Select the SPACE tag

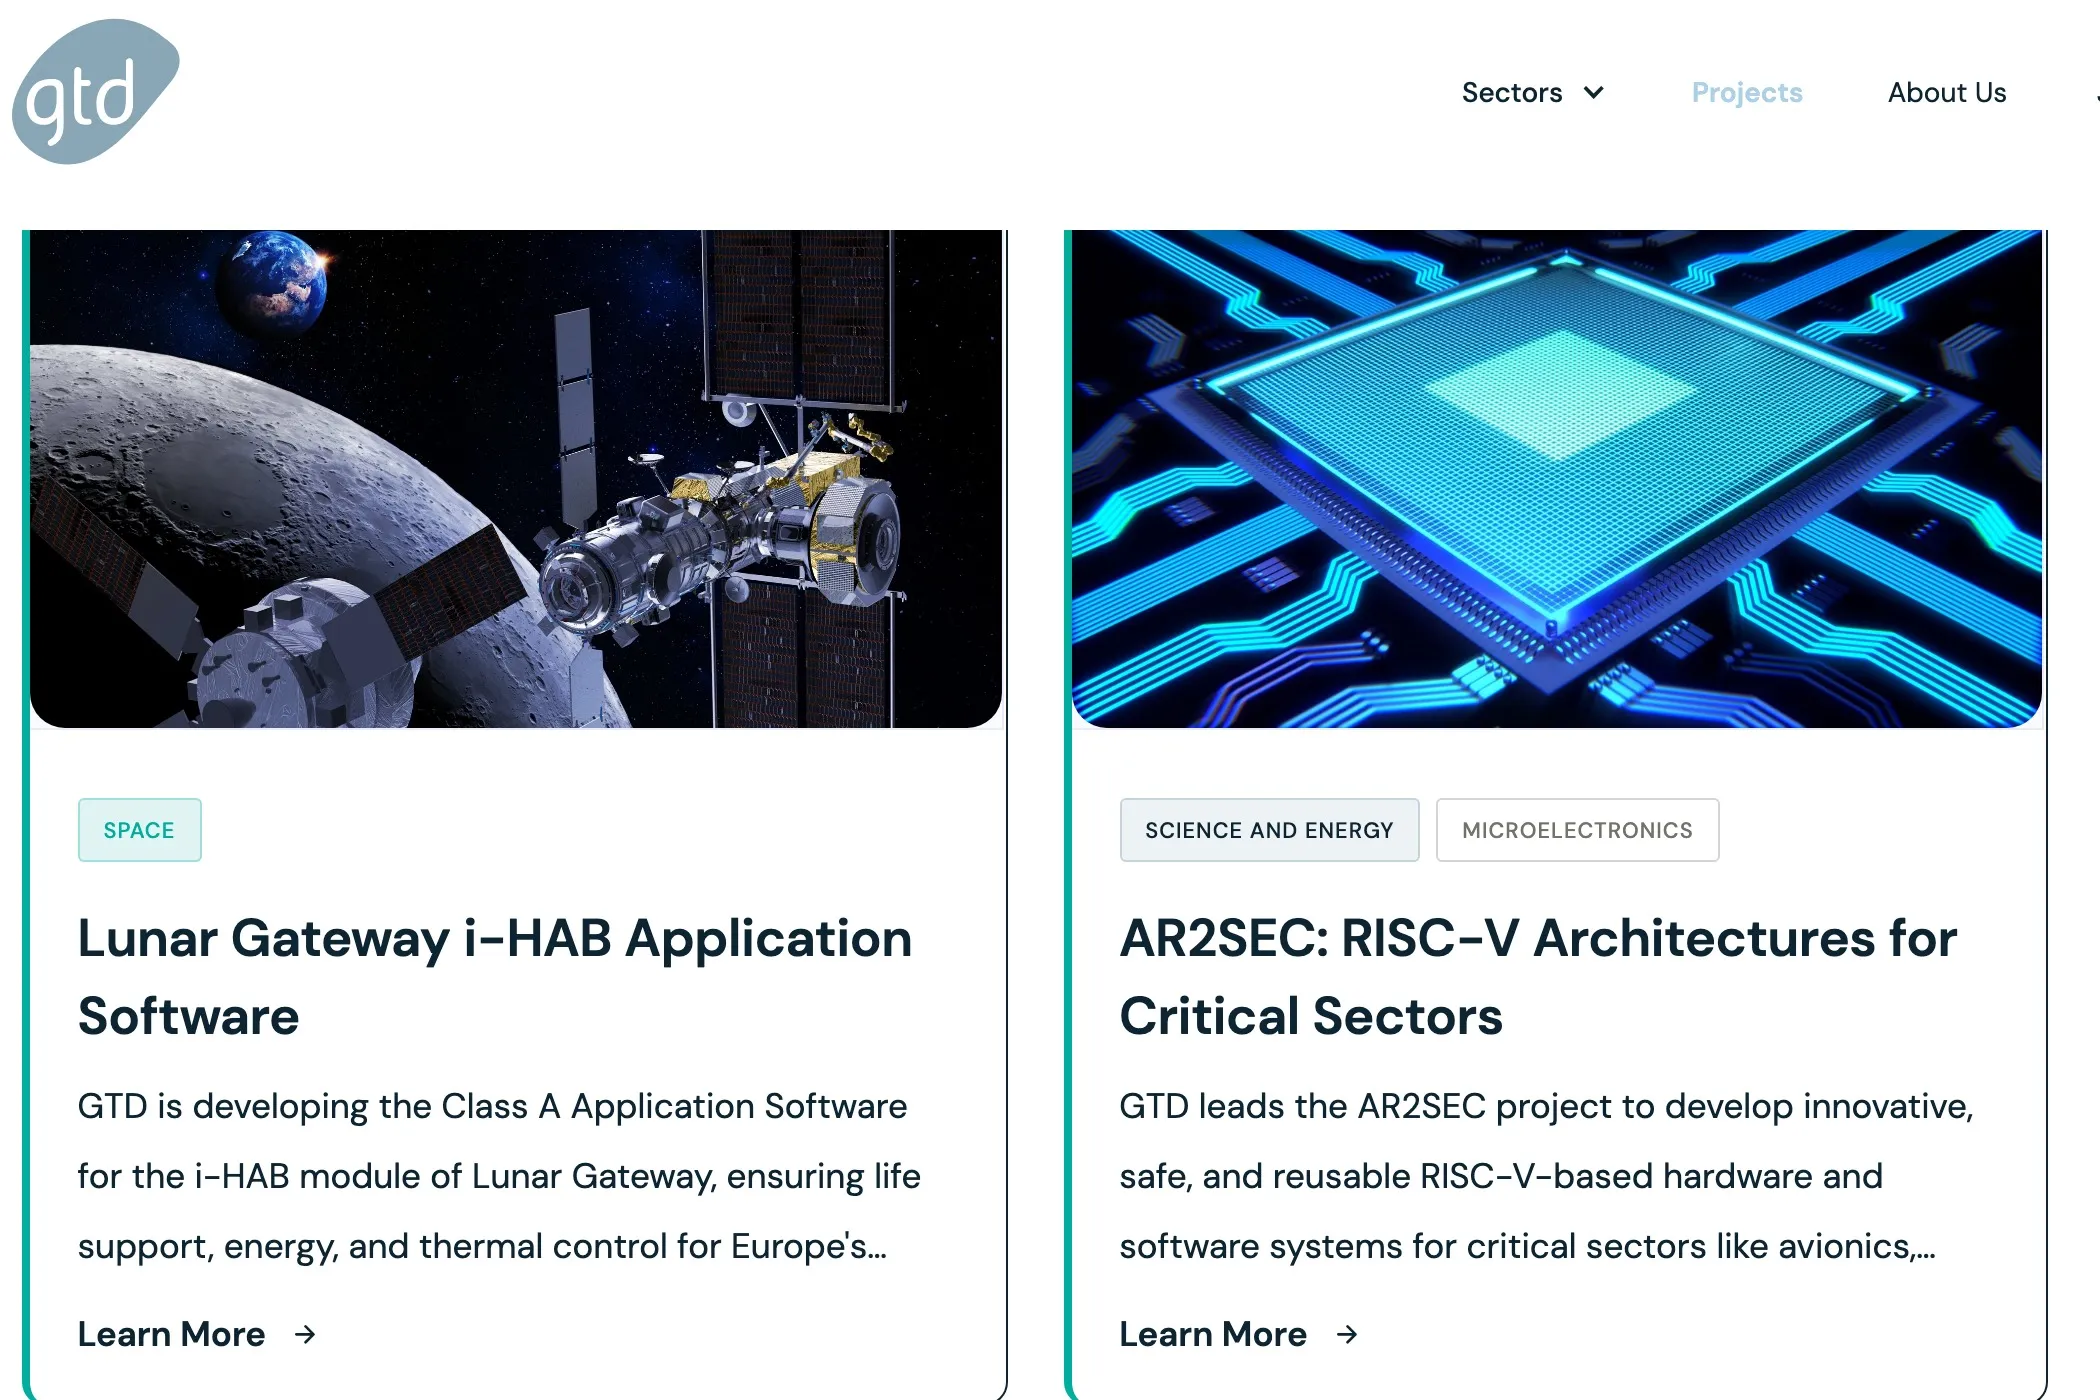click(x=139, y=830)
